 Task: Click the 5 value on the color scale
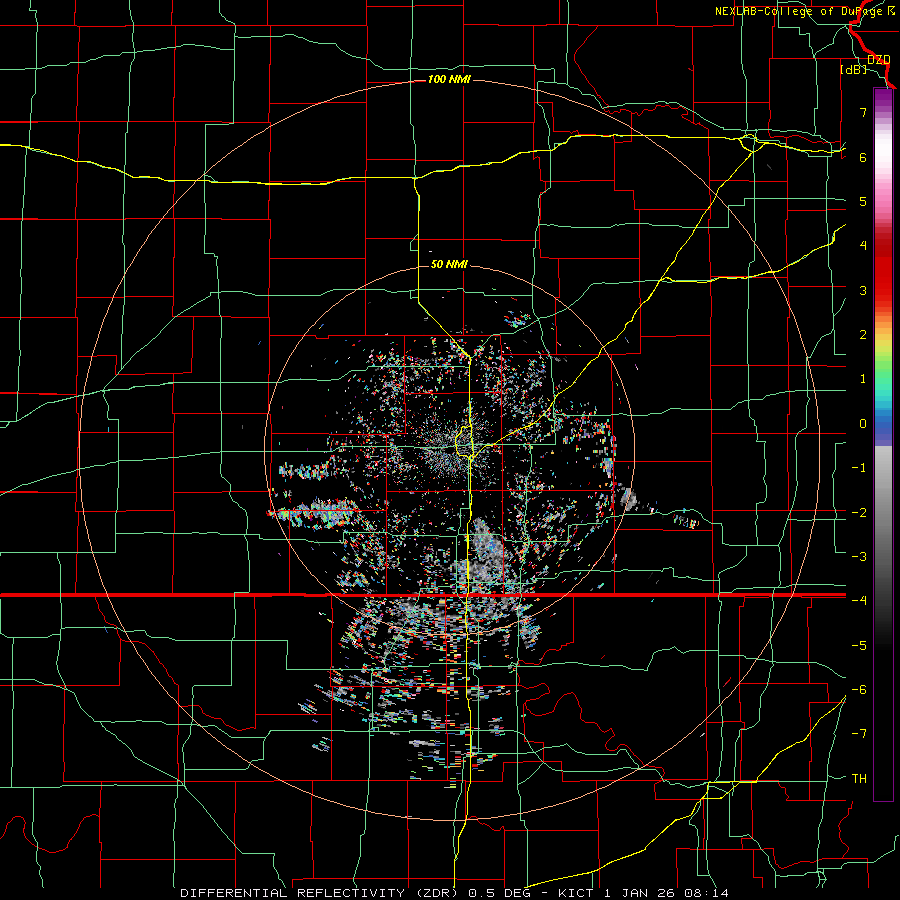(x=863, y=201)
